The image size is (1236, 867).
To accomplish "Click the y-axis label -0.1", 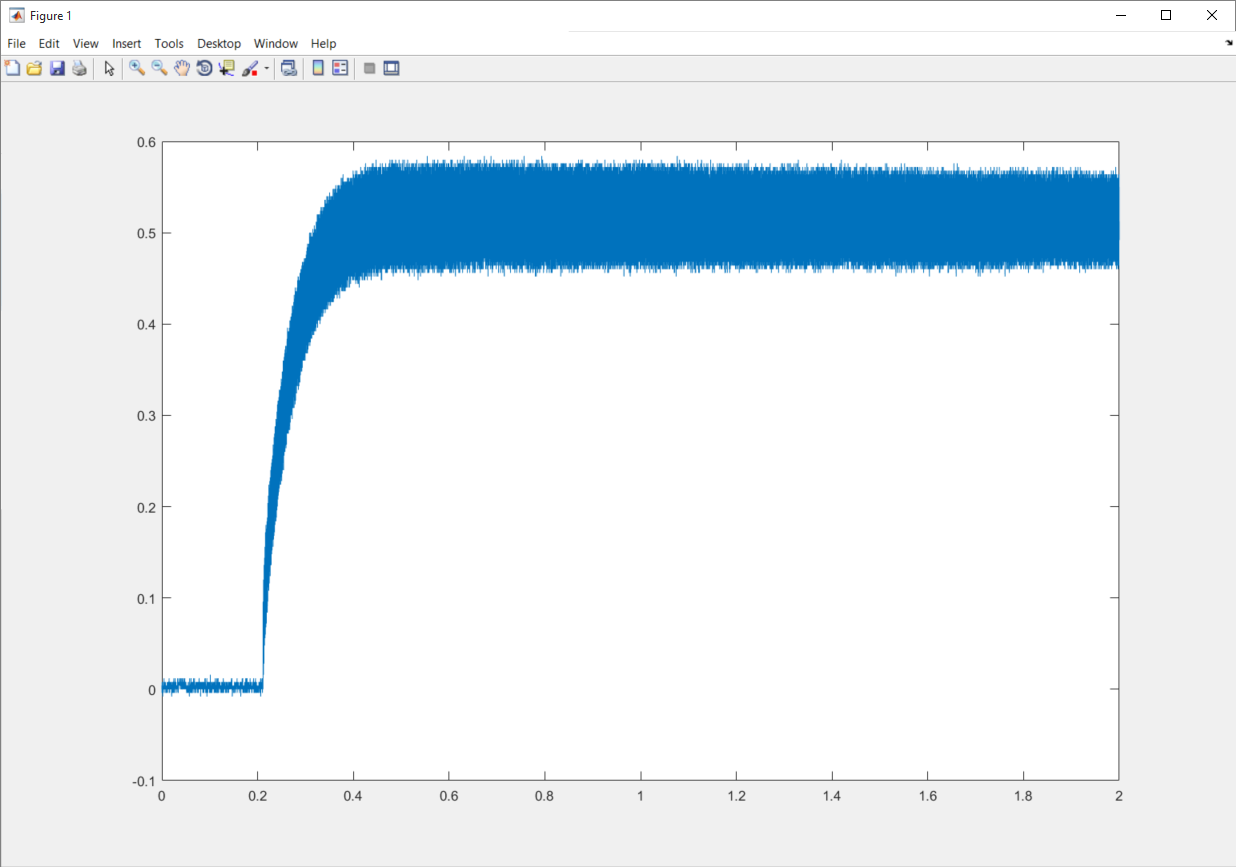I will (145, 780).
